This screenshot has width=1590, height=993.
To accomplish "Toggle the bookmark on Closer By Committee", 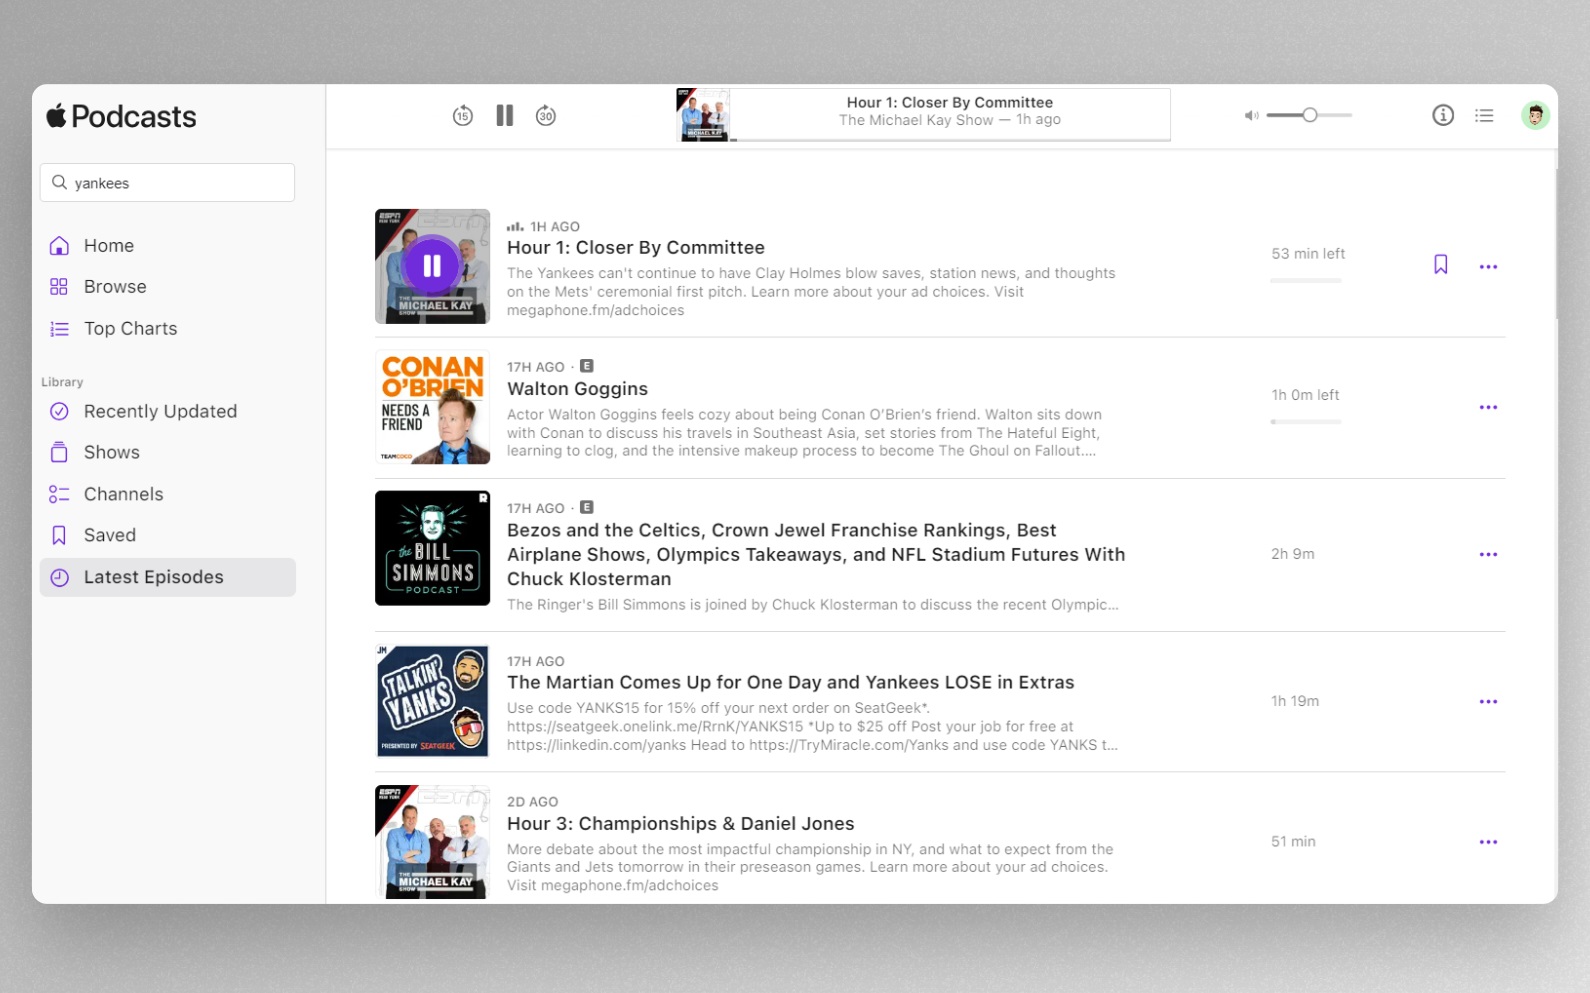I will tap(1440, 265).
